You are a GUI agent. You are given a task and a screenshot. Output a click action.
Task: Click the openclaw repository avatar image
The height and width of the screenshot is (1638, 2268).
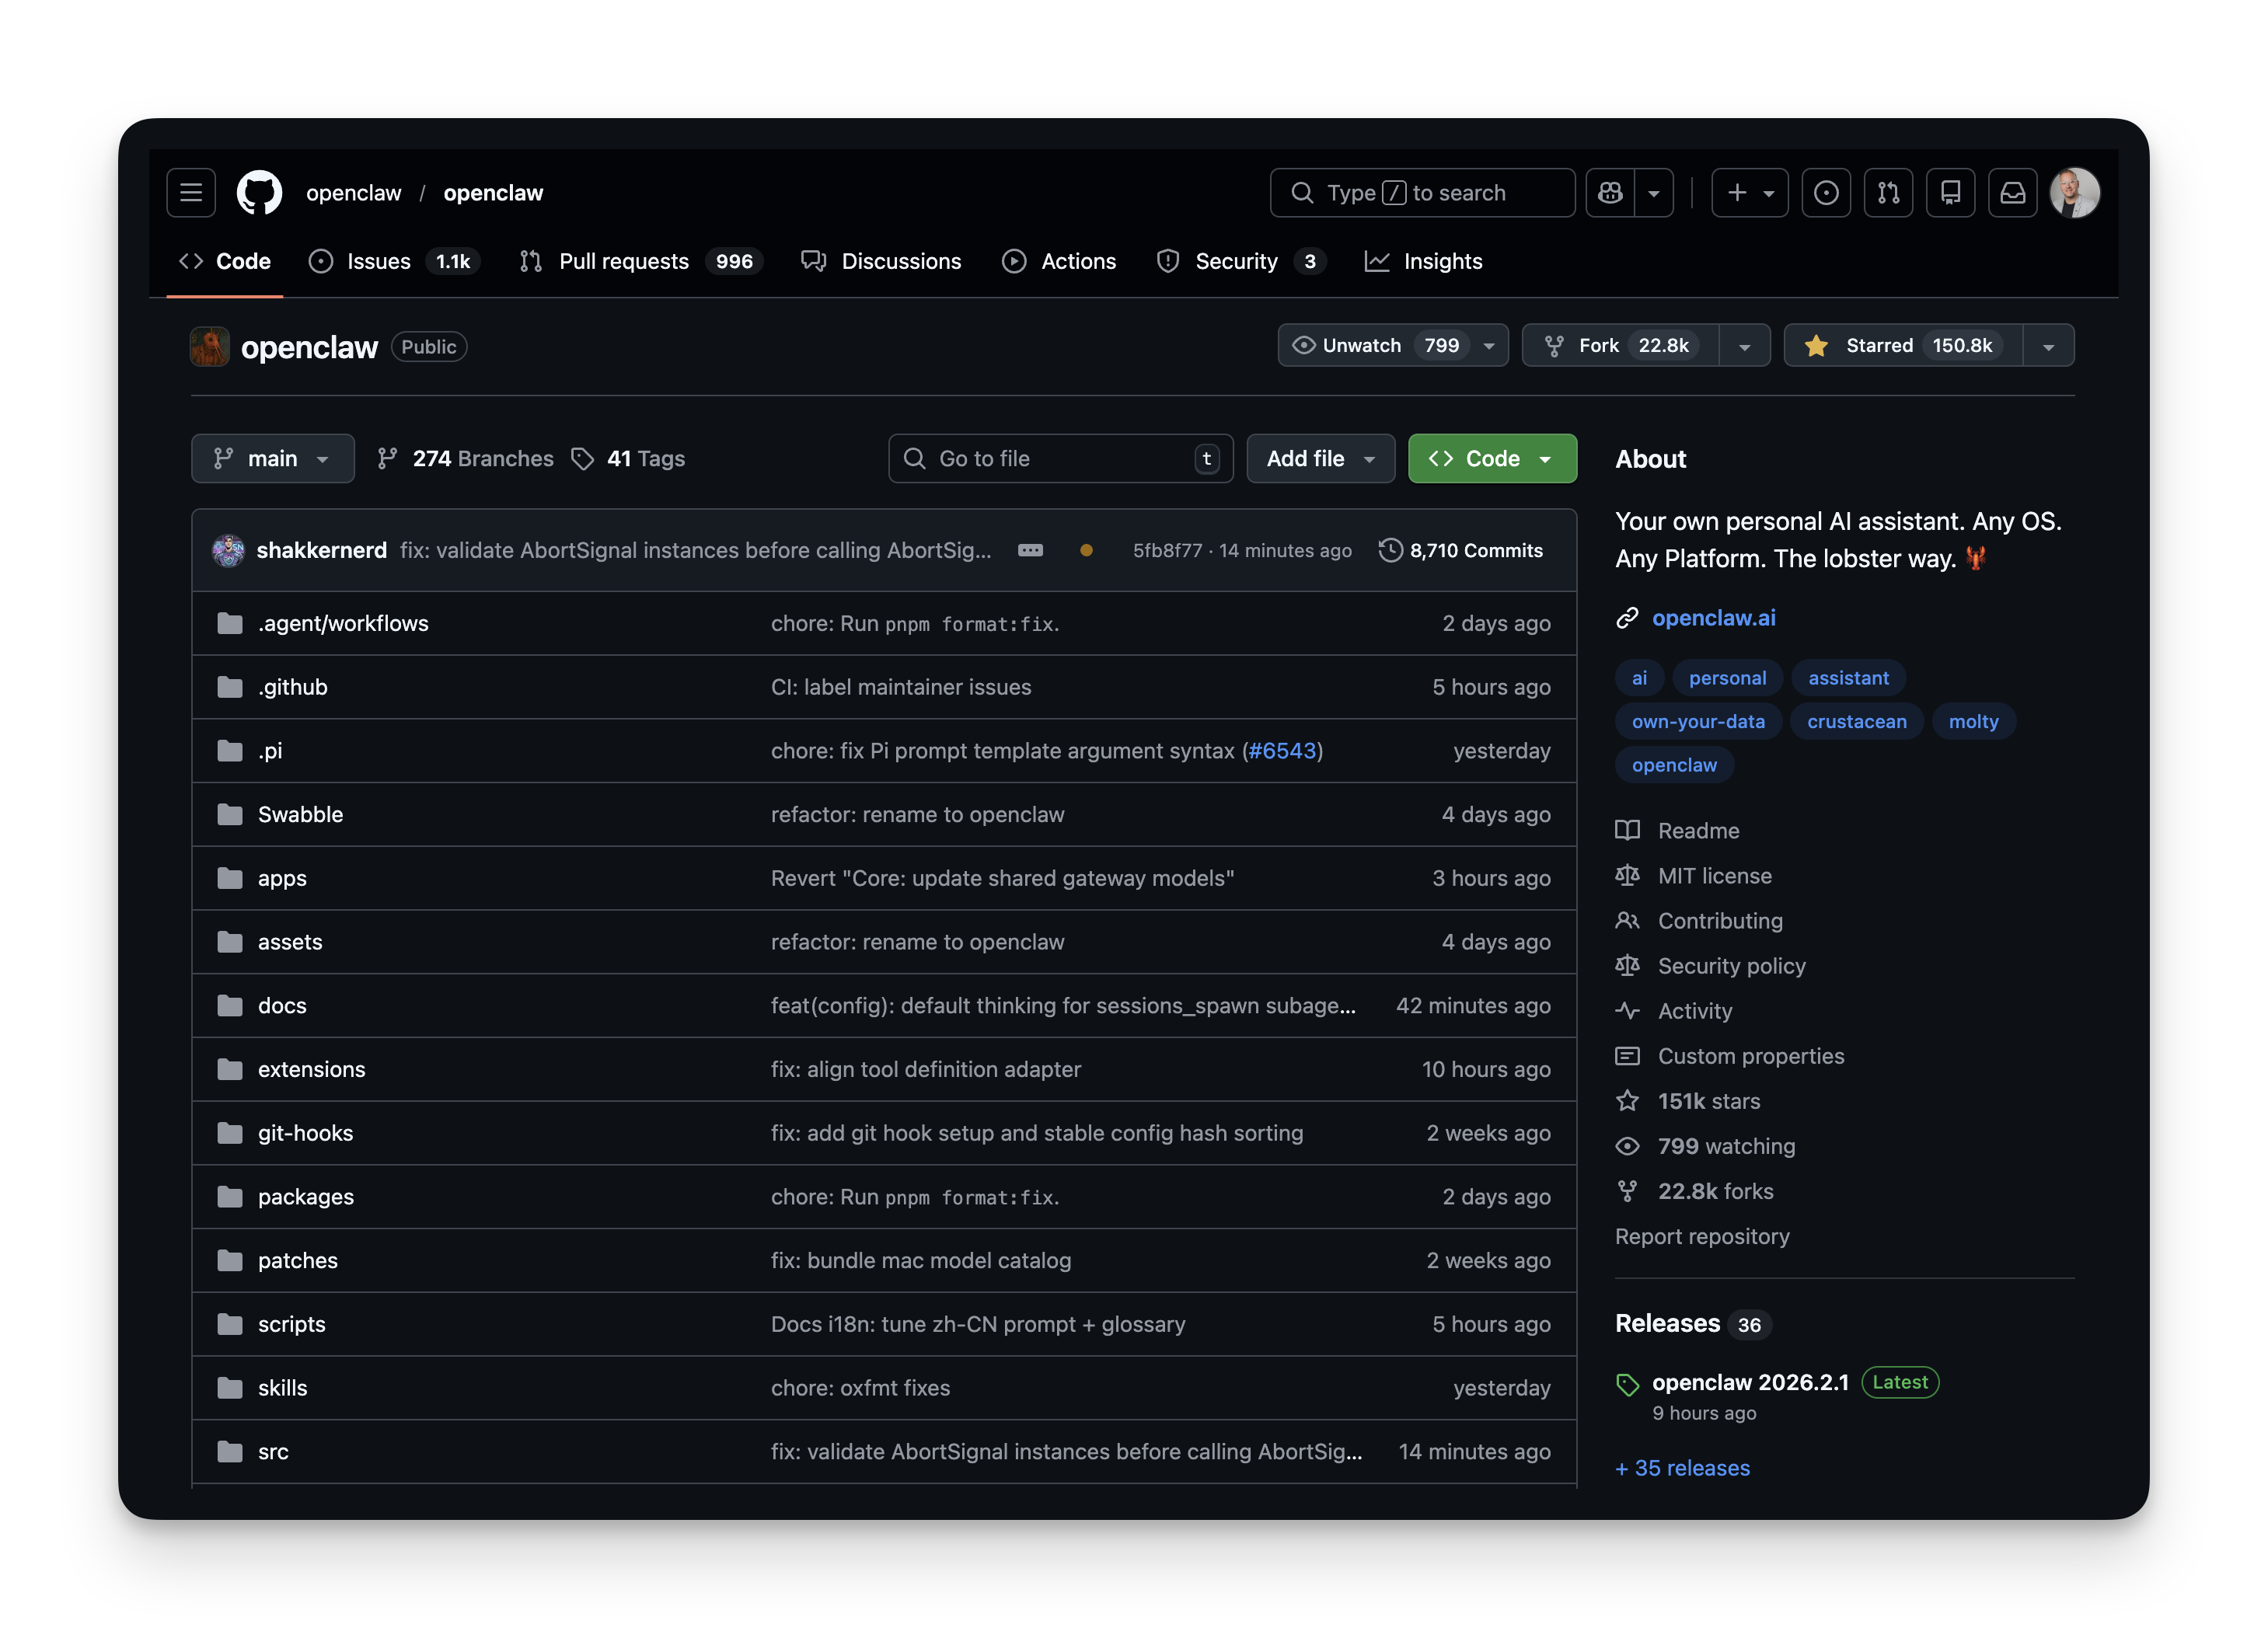point(210,346)
